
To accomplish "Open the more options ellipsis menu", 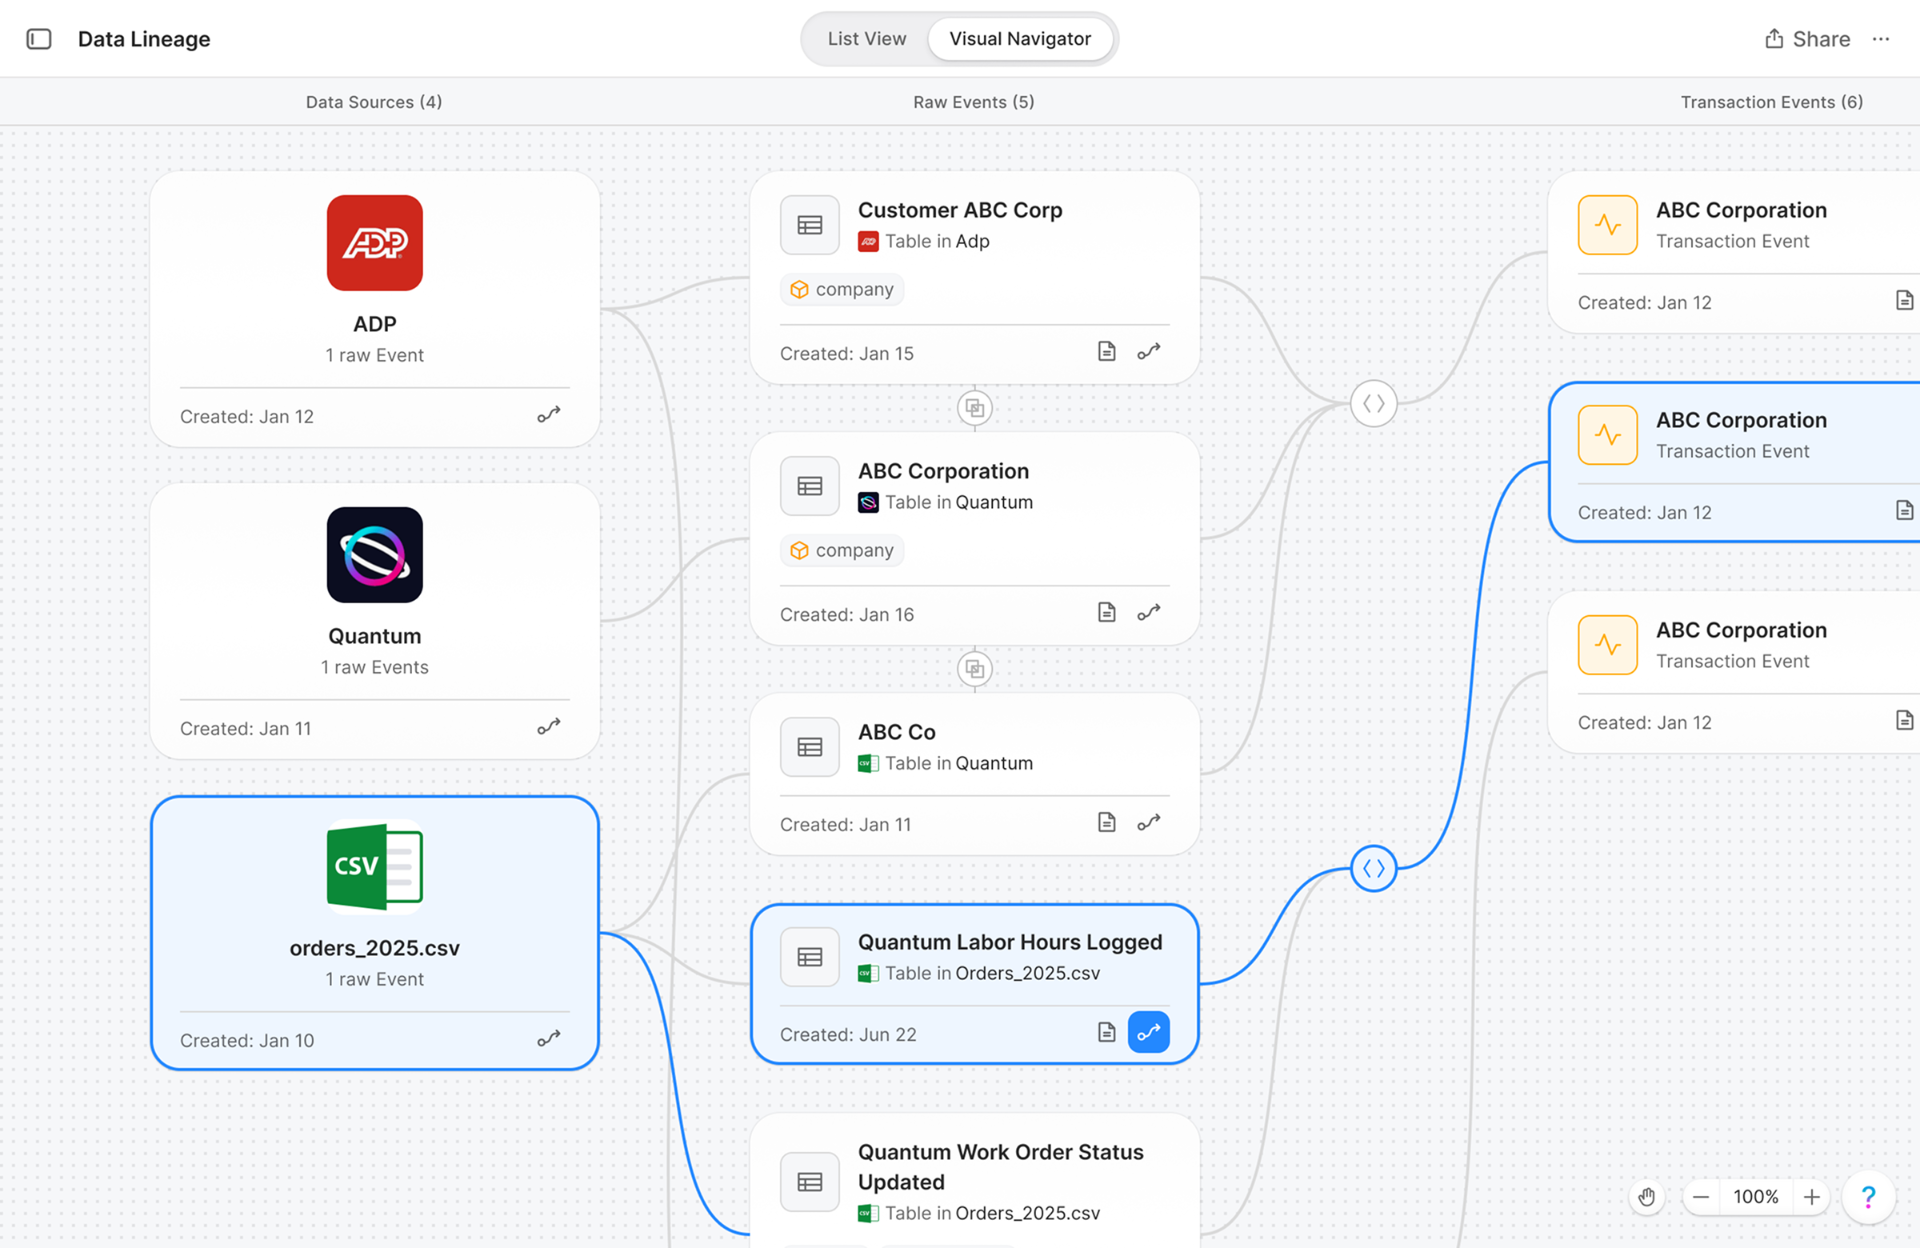I will (1881, 39).
